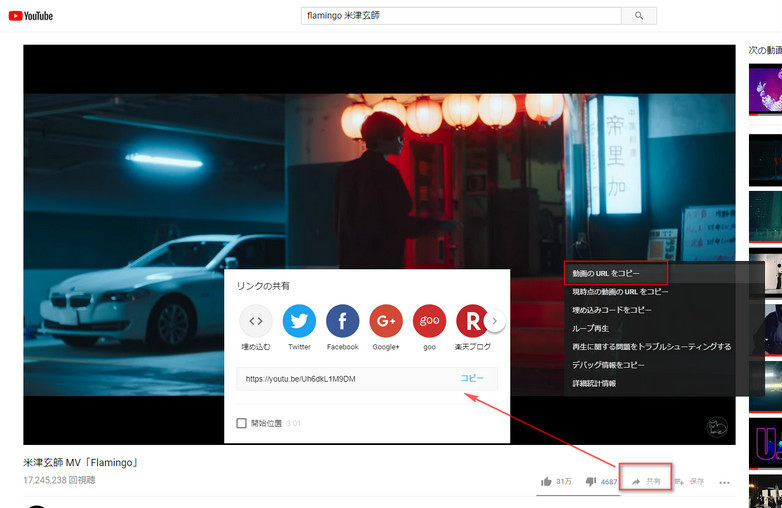Open 詳細統計情報 from the context menu
This screenshot has height=508, width=782.
(x=594, y=383)
